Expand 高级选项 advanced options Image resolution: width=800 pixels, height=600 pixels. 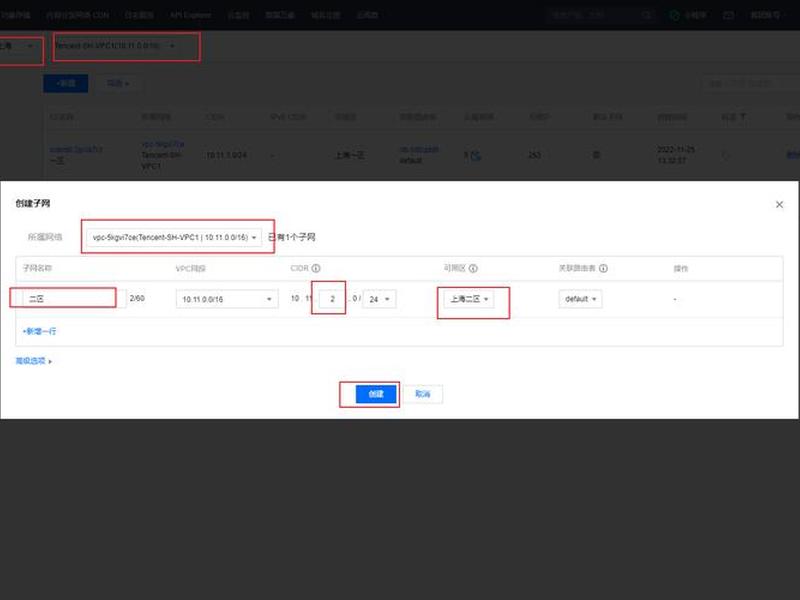point(34,361)
